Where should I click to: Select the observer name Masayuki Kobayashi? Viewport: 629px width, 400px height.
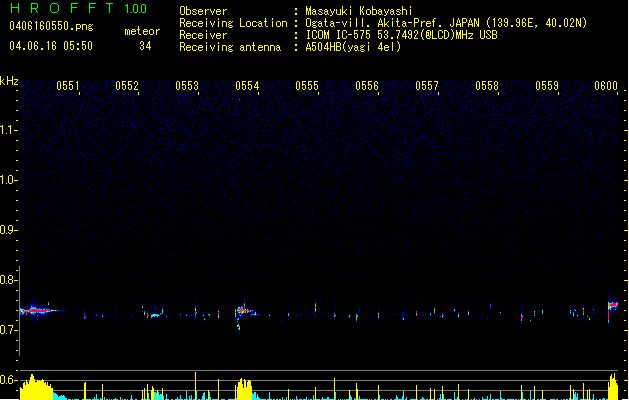[x=359, y=11]
